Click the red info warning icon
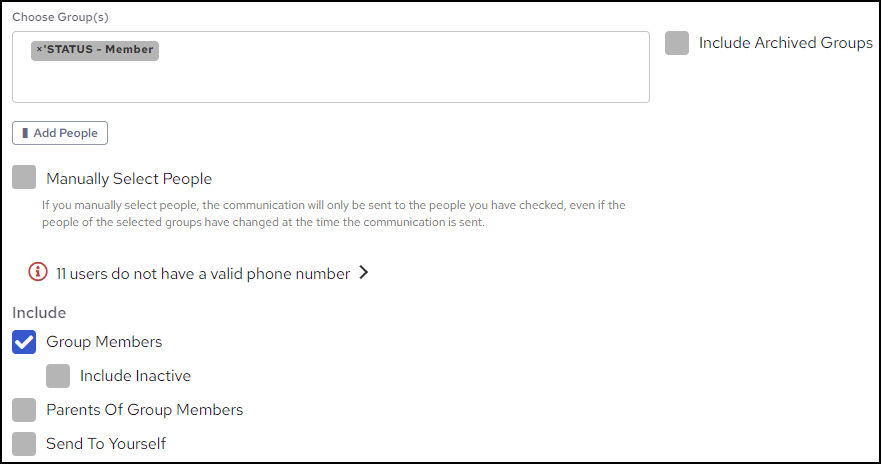Image resolution: width=881 pixels, height=464 pixels. click(x=38, y=272)
